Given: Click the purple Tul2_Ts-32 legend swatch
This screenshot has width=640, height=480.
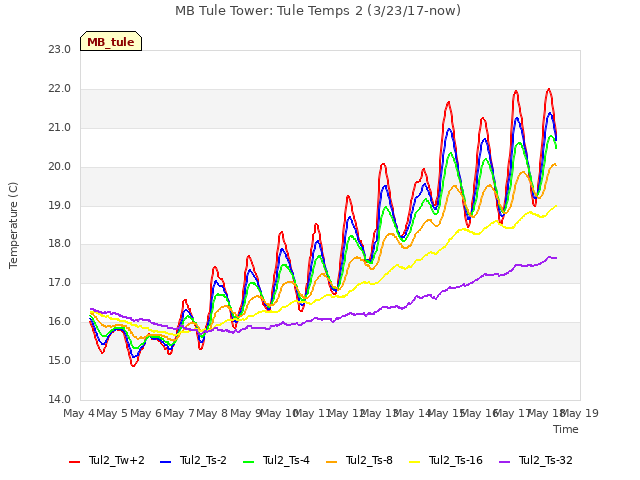Looking at the screenshot, I should (x=505, y=462).
